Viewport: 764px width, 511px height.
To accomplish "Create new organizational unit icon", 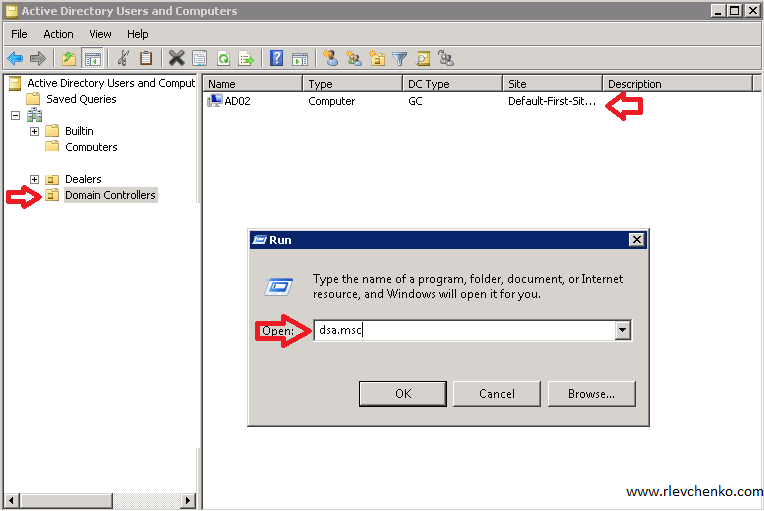I will point(377,58).
